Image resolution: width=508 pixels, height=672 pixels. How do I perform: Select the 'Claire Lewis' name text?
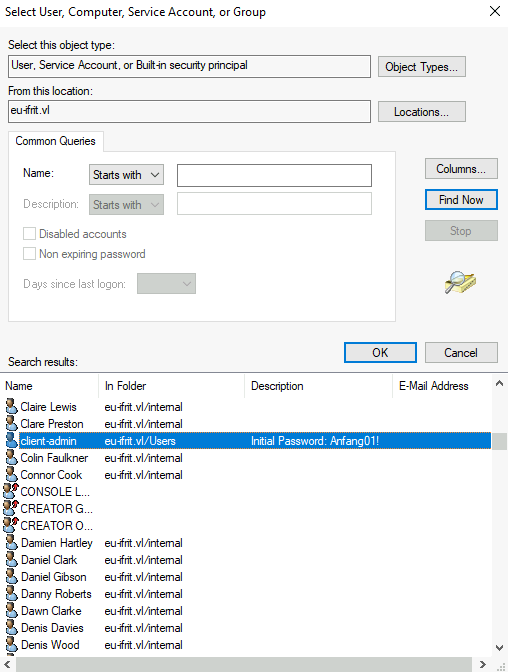point(48,407)
